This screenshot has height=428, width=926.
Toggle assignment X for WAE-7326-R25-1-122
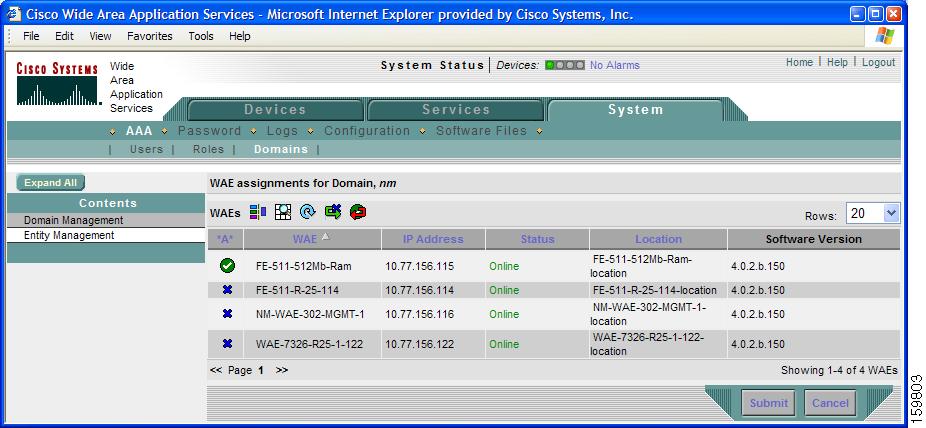(227, 344)
